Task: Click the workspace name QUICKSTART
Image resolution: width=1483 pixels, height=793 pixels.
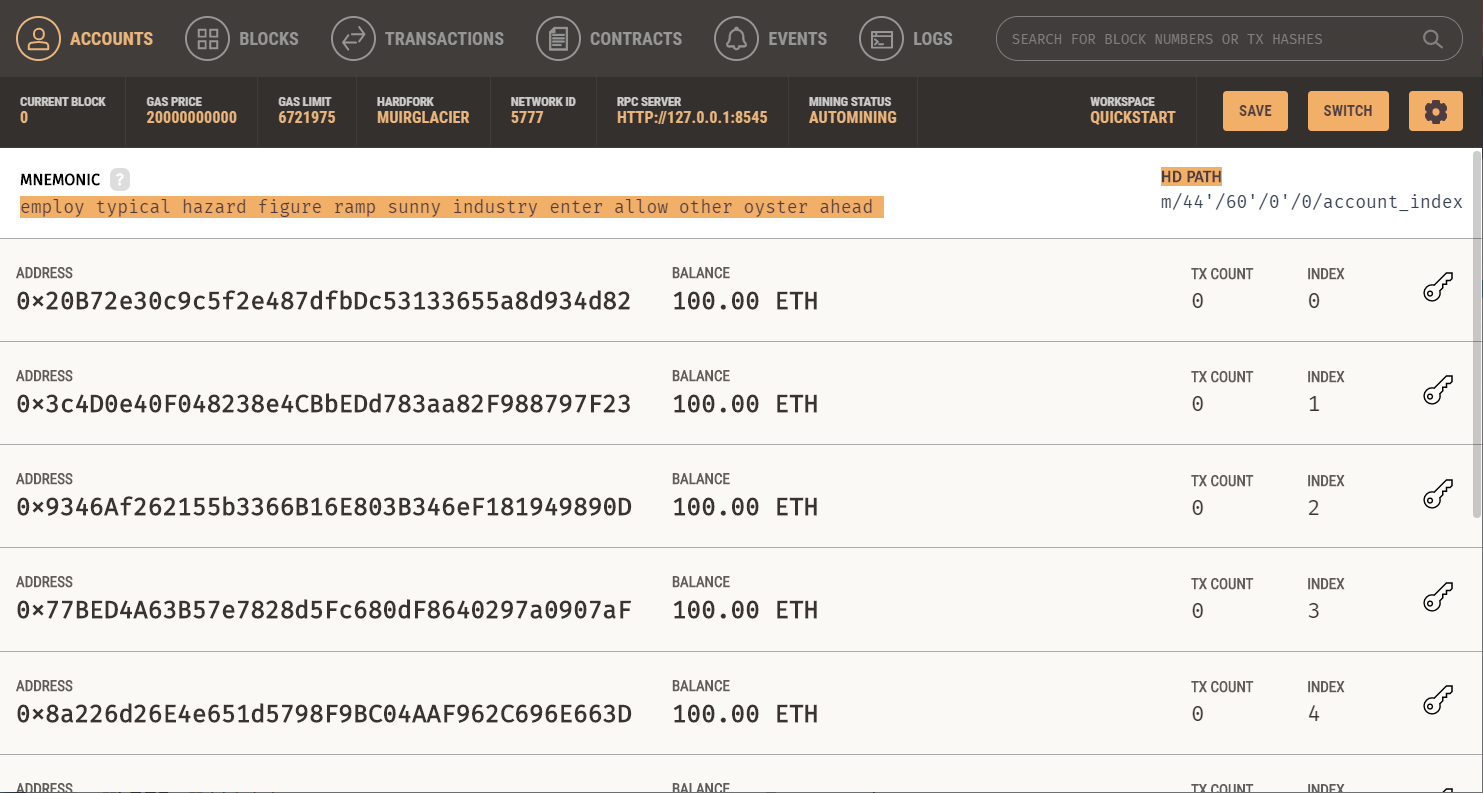Action: click(x=1133, y=118)
